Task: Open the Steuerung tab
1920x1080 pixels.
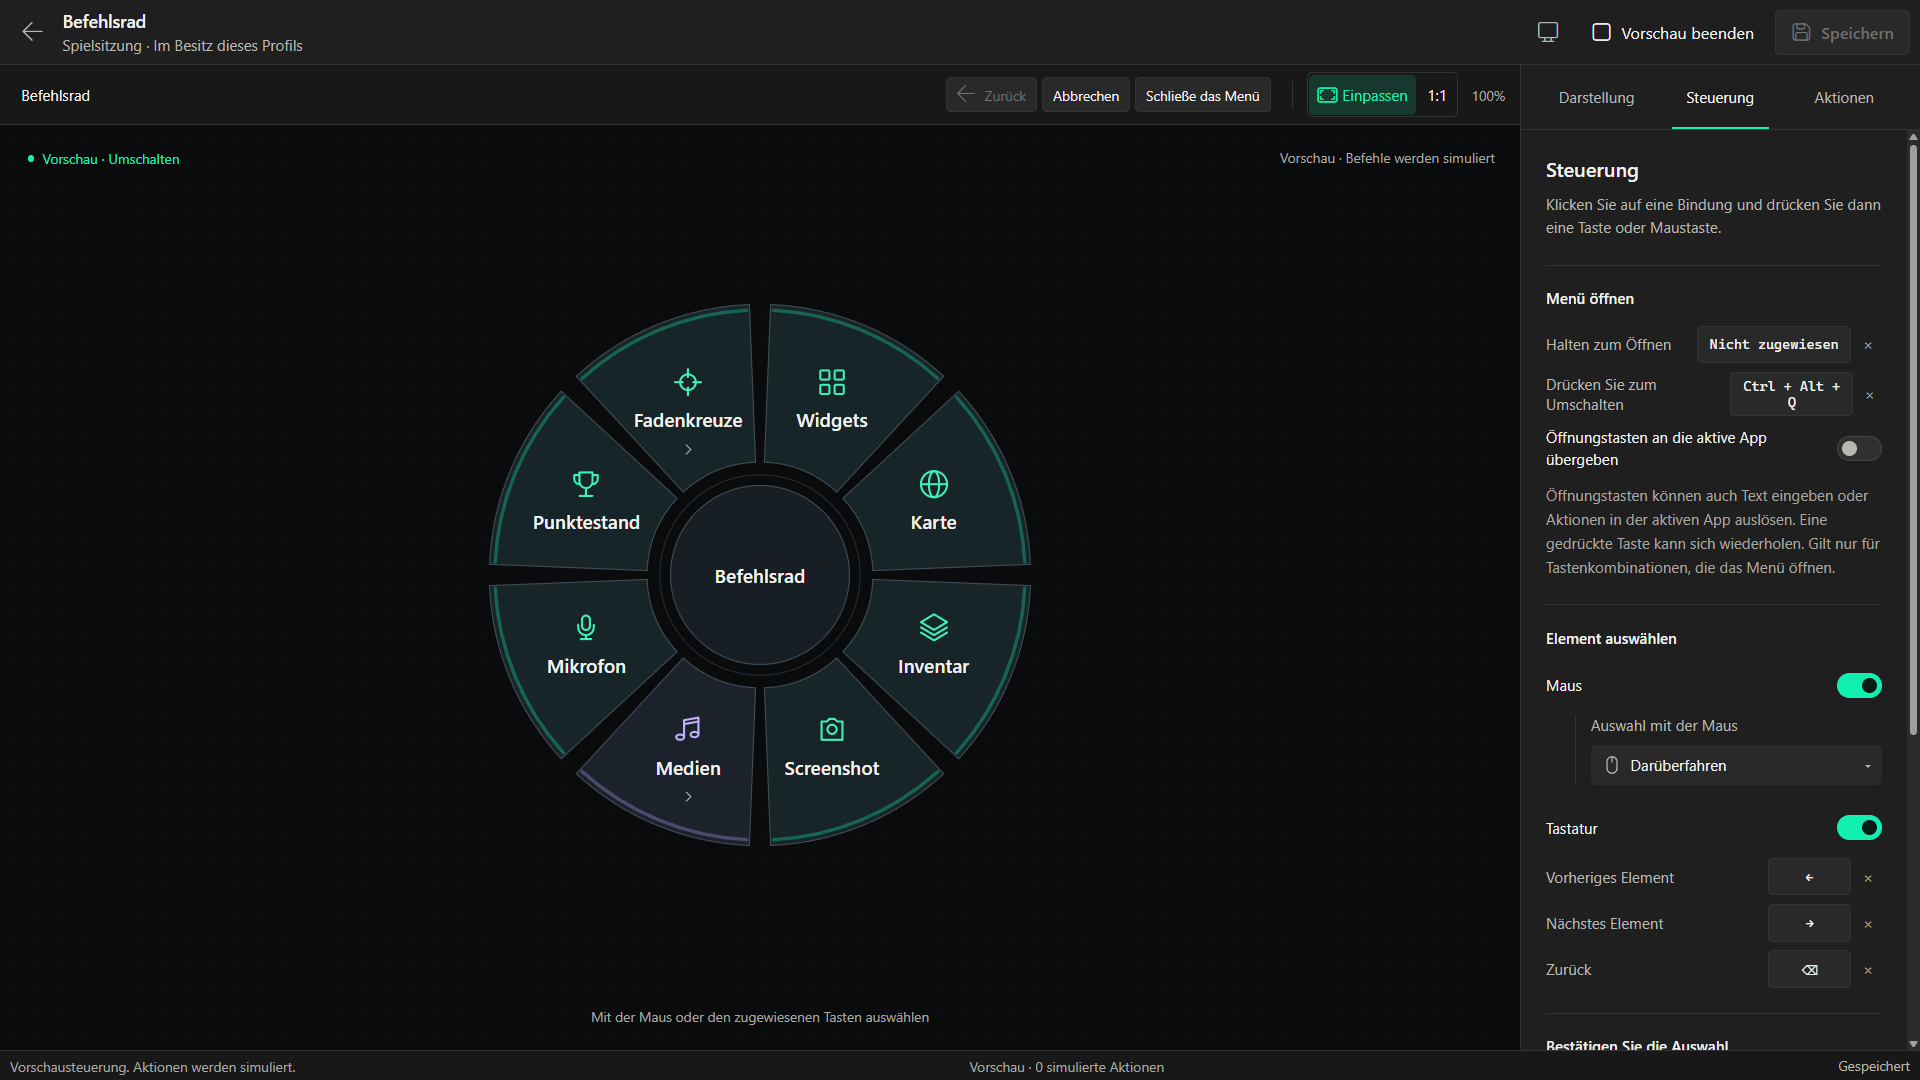Action: pos(1720,98)
